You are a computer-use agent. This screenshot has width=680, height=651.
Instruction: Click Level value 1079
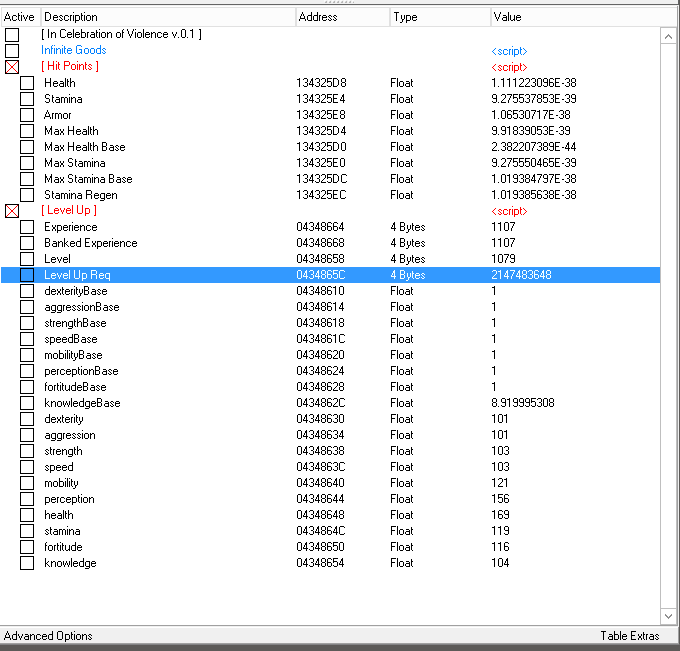click(x=503, y=259)
